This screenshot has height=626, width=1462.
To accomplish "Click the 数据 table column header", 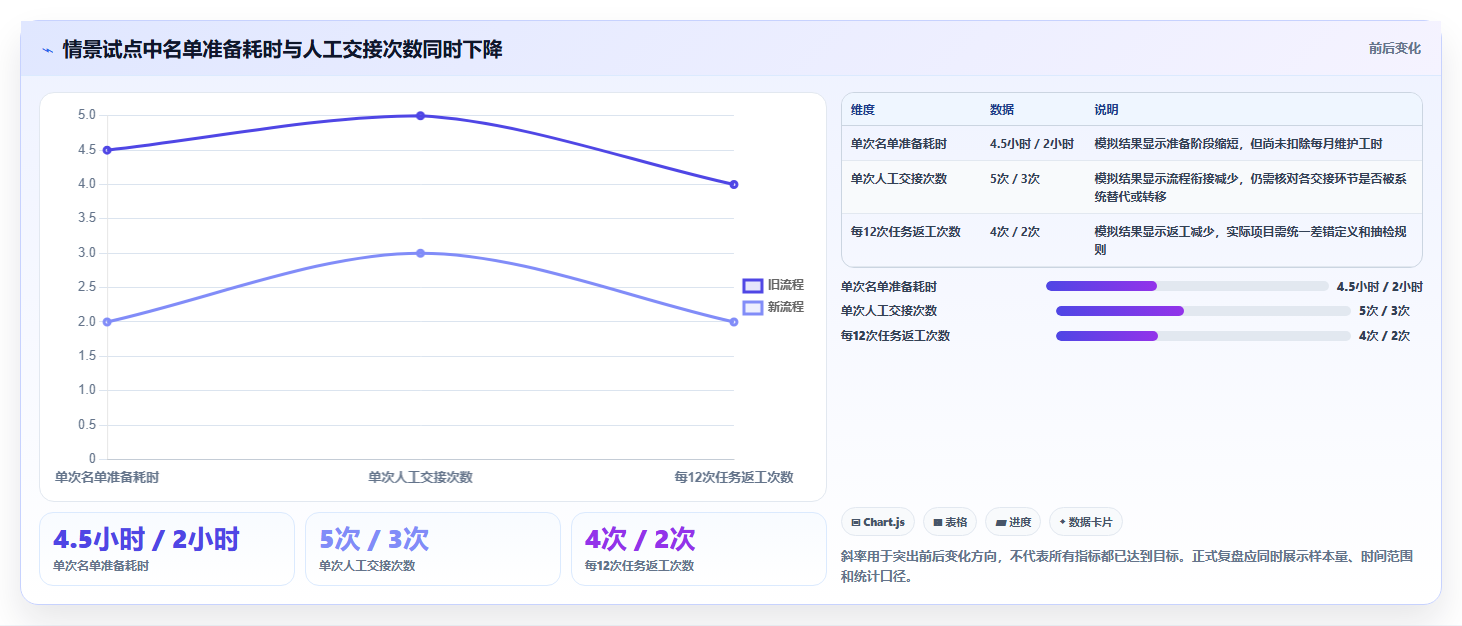I will [1002, 110].
